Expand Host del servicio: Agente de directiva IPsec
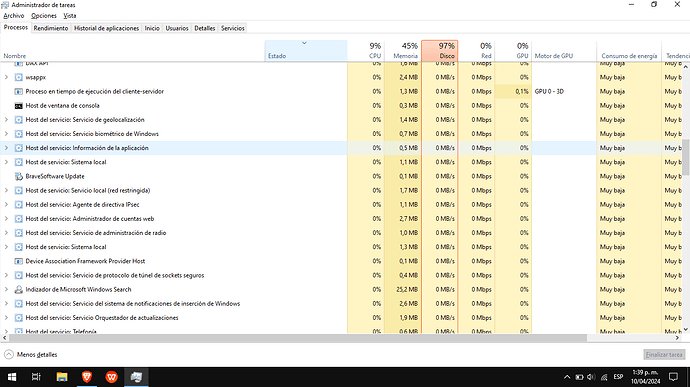Viewport: 690px width, 387px height. pyautogui.click(x=6, y=205)
